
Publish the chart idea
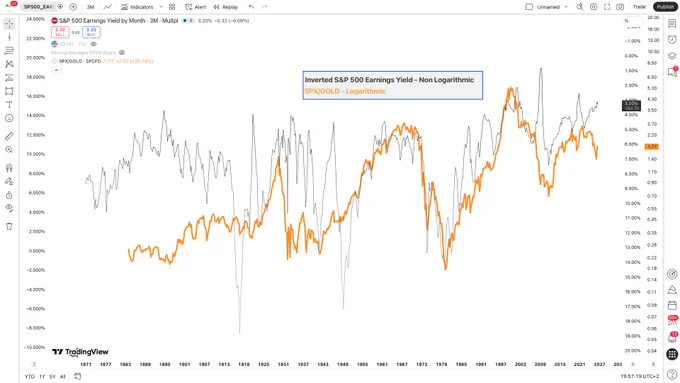coord(665,7)
